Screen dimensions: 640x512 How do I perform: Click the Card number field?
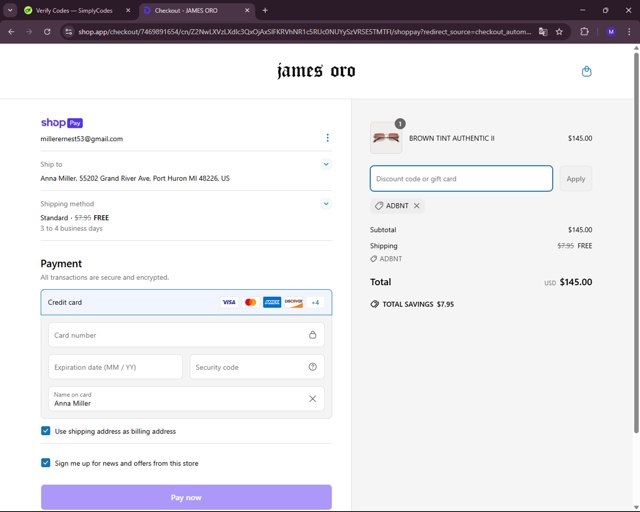(x=186, y=335)
